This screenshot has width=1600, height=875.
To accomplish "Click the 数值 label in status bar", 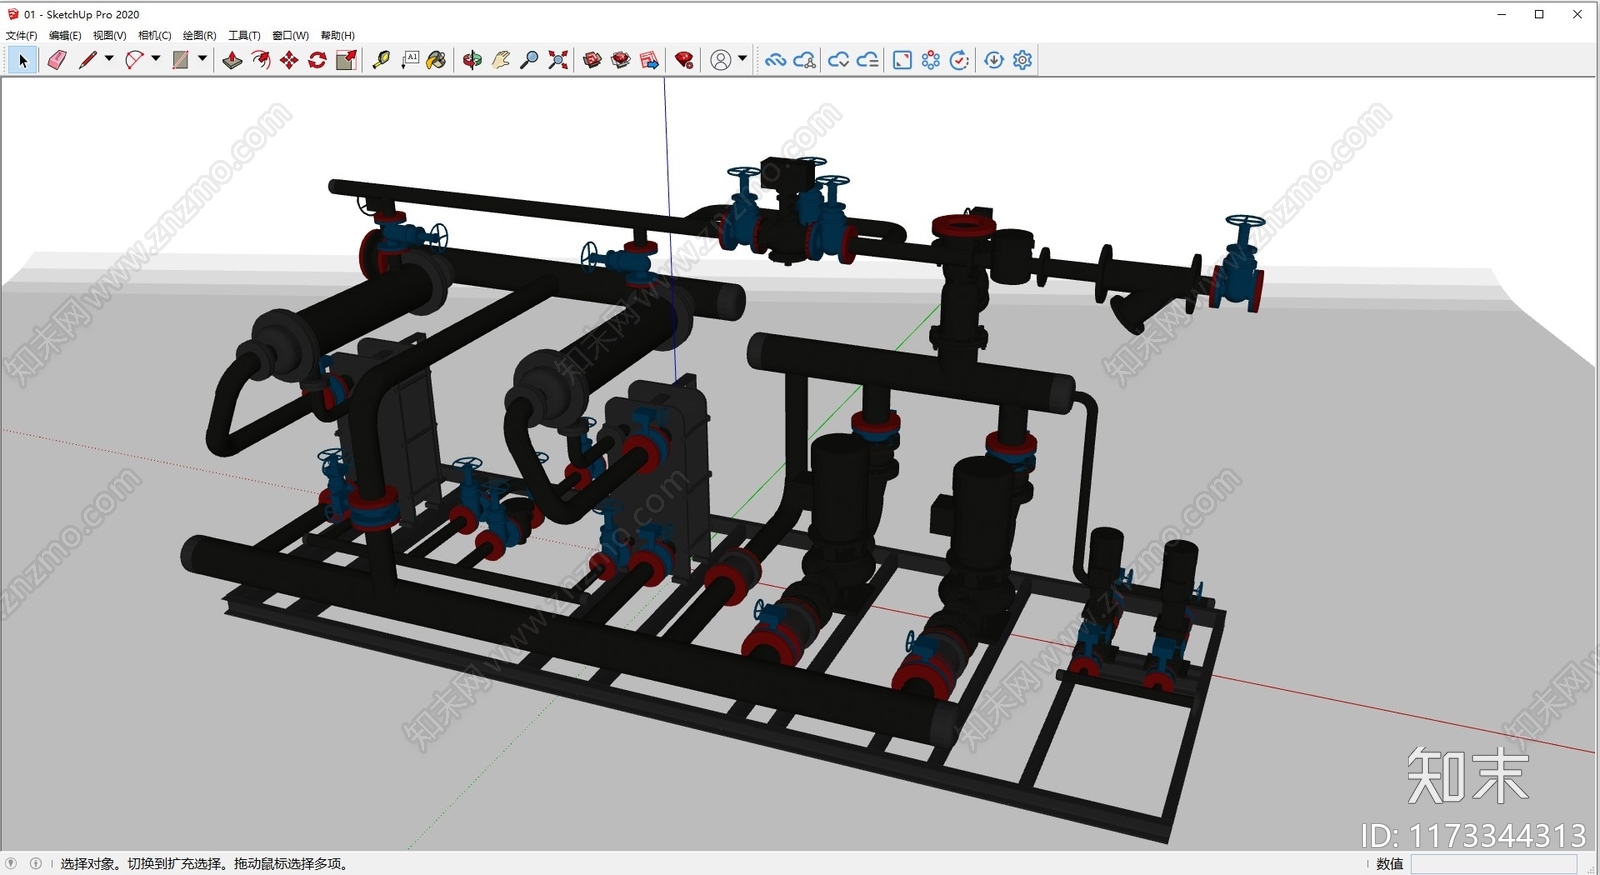I will coord(1390,864).
